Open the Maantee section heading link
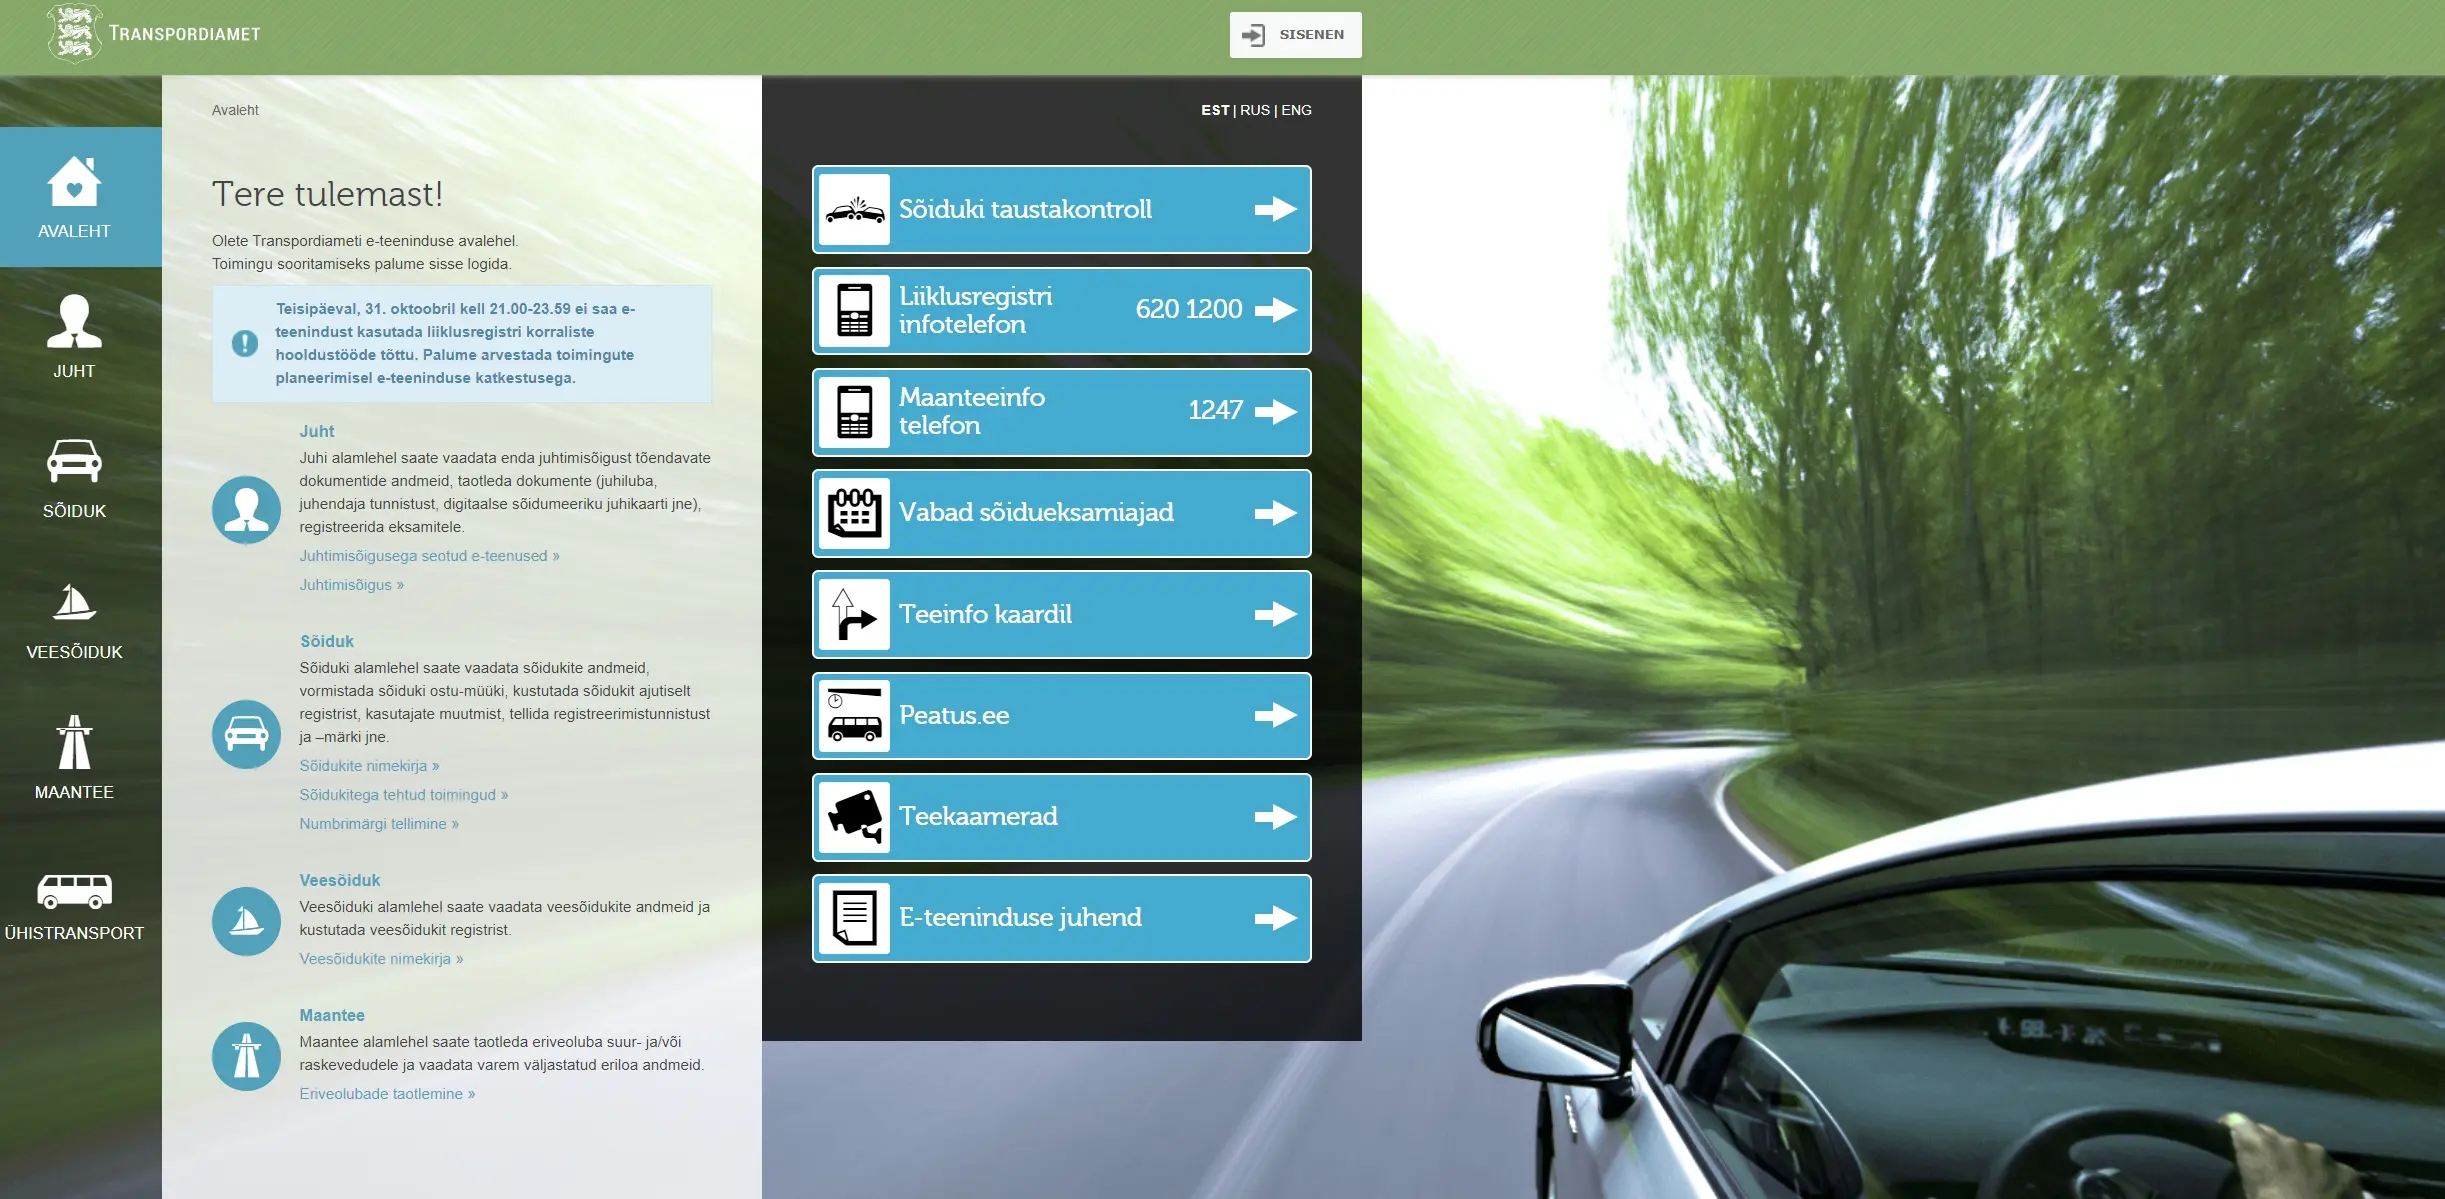The image size is (2445, 1199). 332,1015
